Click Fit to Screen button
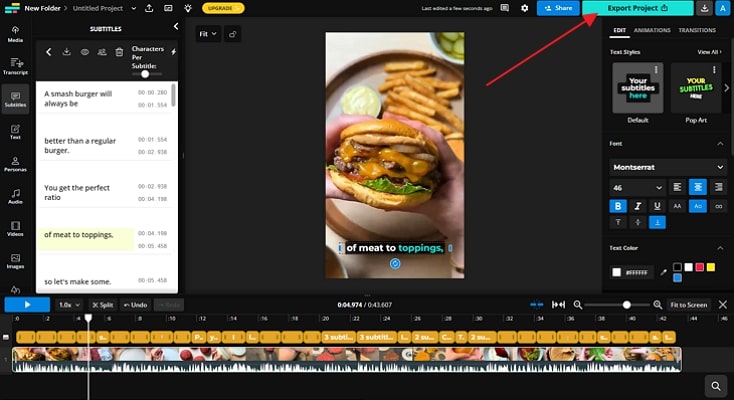 coord(689,305)
